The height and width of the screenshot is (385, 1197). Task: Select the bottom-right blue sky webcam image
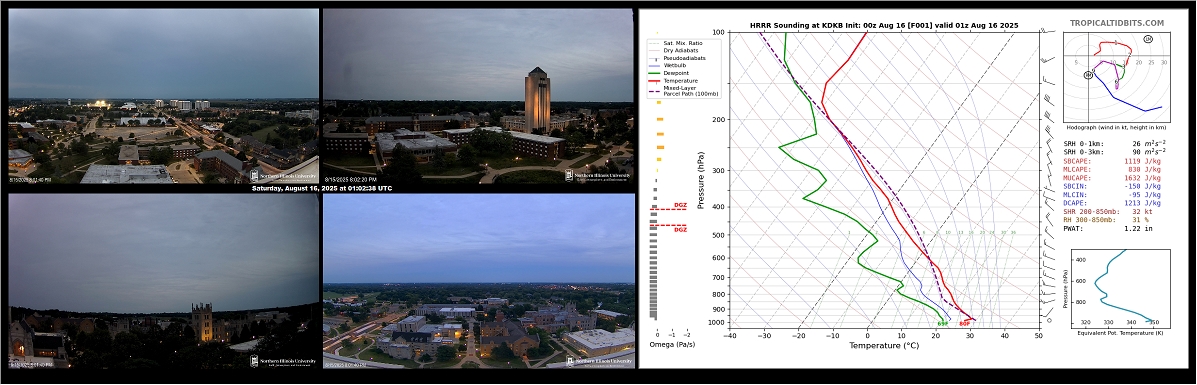point(479,281)
